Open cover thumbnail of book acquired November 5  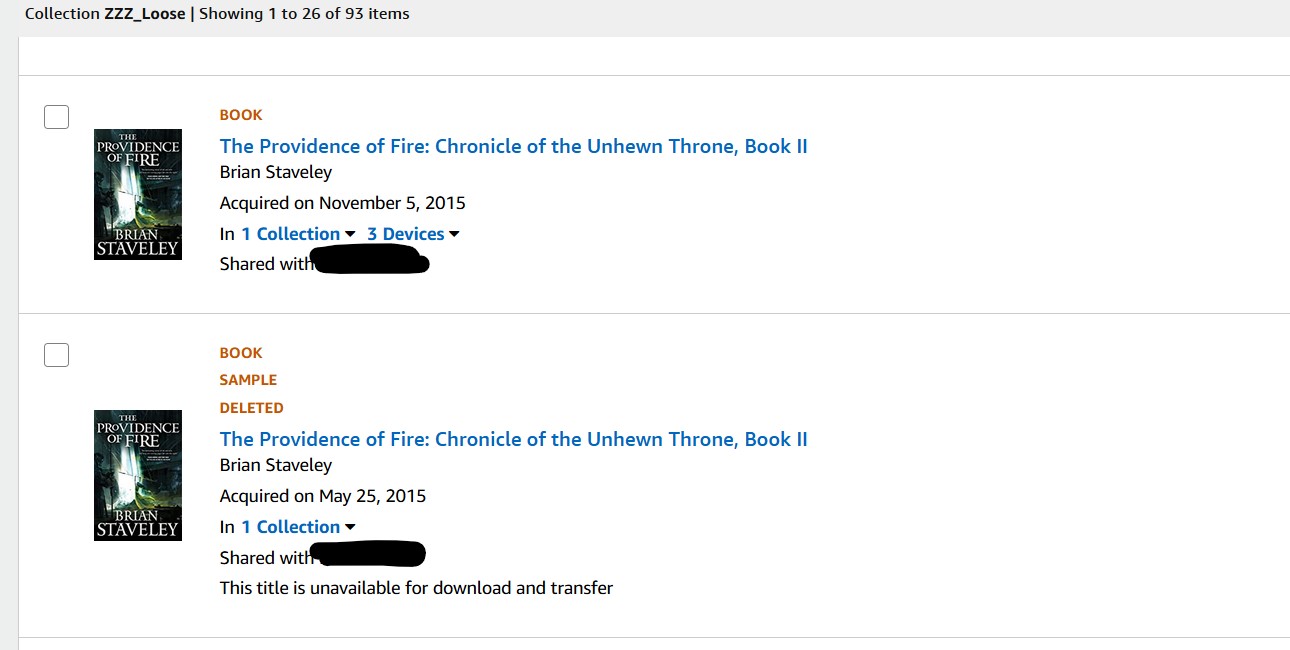click(x=138, y=194)
